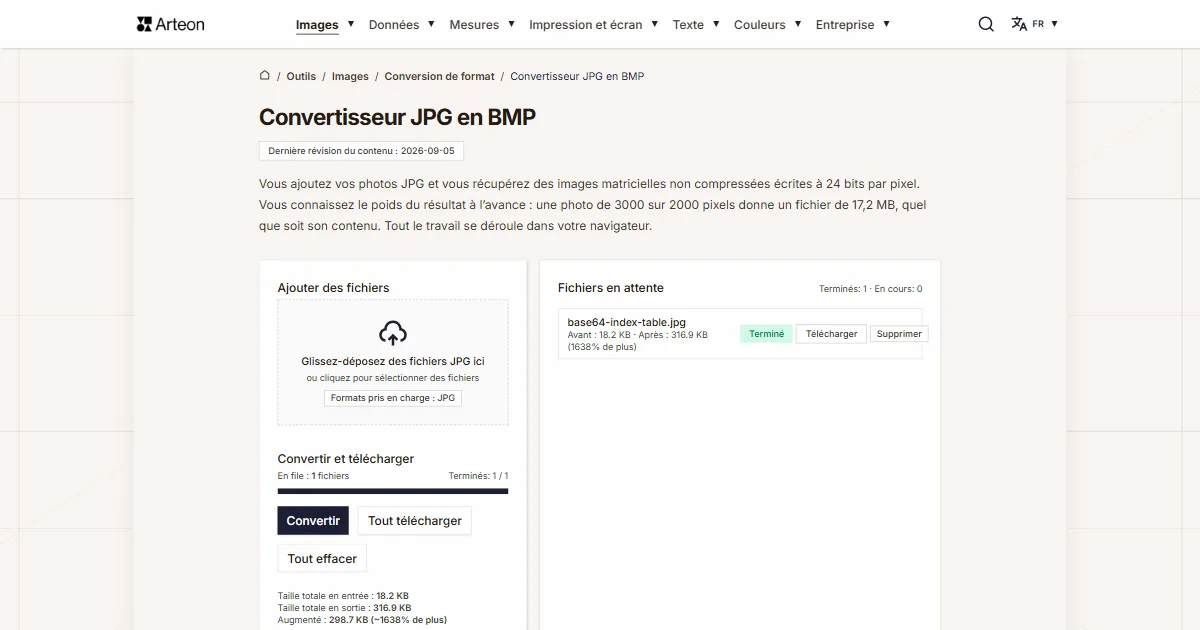Image resolution: width=1200 pixels, height=630 pixels.
Task: Click Formats pris en charge : JPG label
Action: 393,398
